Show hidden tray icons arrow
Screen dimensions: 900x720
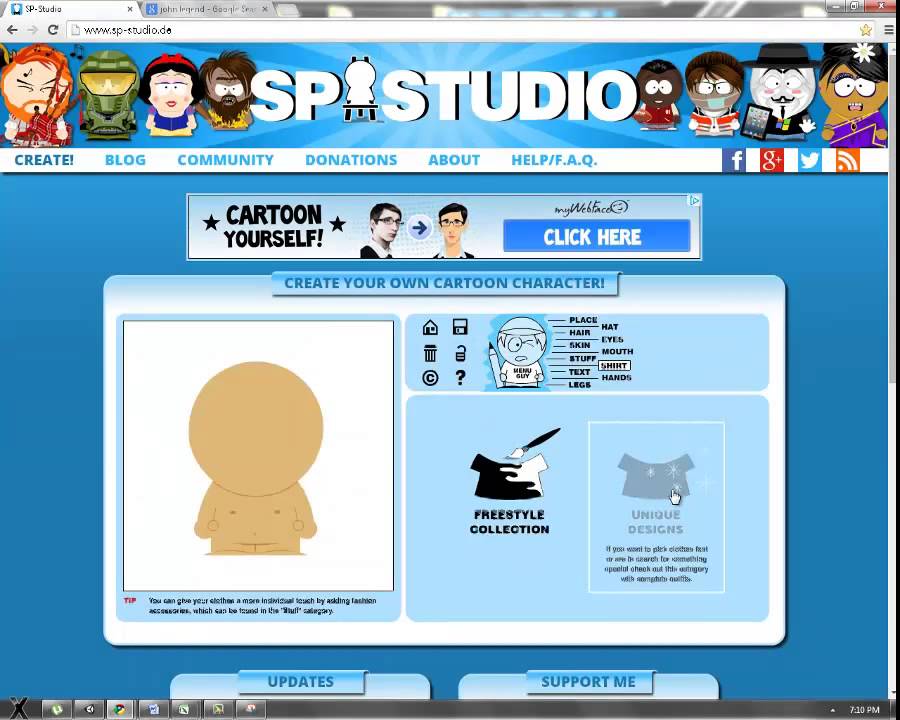pyautogui.click(x=832, y=710)
